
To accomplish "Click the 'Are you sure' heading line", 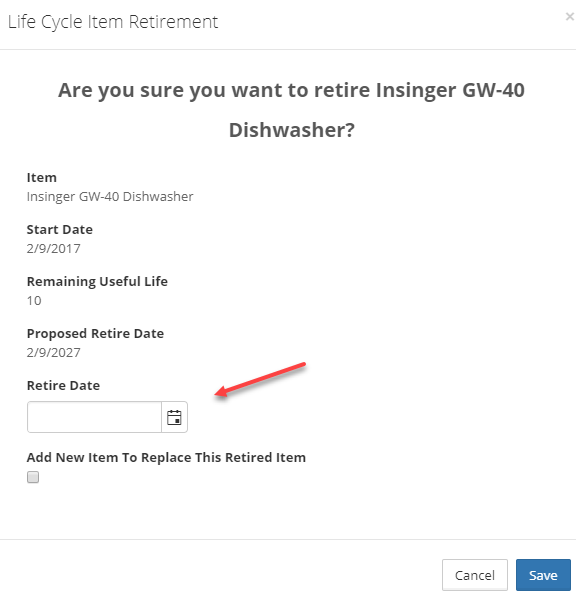I will (291, 90).
